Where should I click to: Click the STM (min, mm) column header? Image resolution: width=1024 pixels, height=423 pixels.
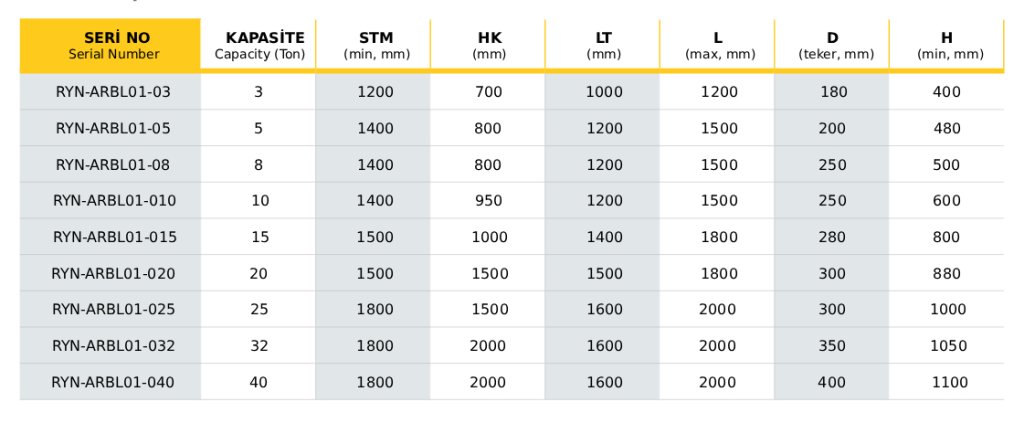pos(374,45)
